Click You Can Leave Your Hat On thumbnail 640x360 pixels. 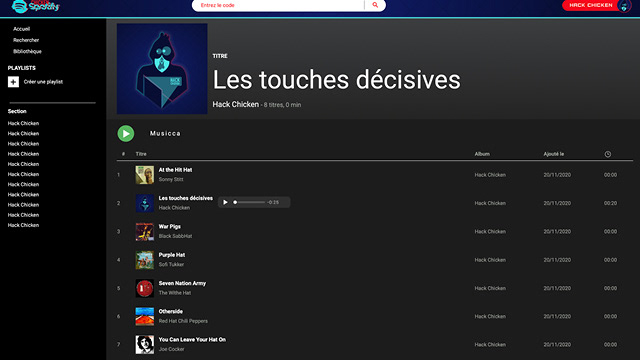tap(144, 344)
